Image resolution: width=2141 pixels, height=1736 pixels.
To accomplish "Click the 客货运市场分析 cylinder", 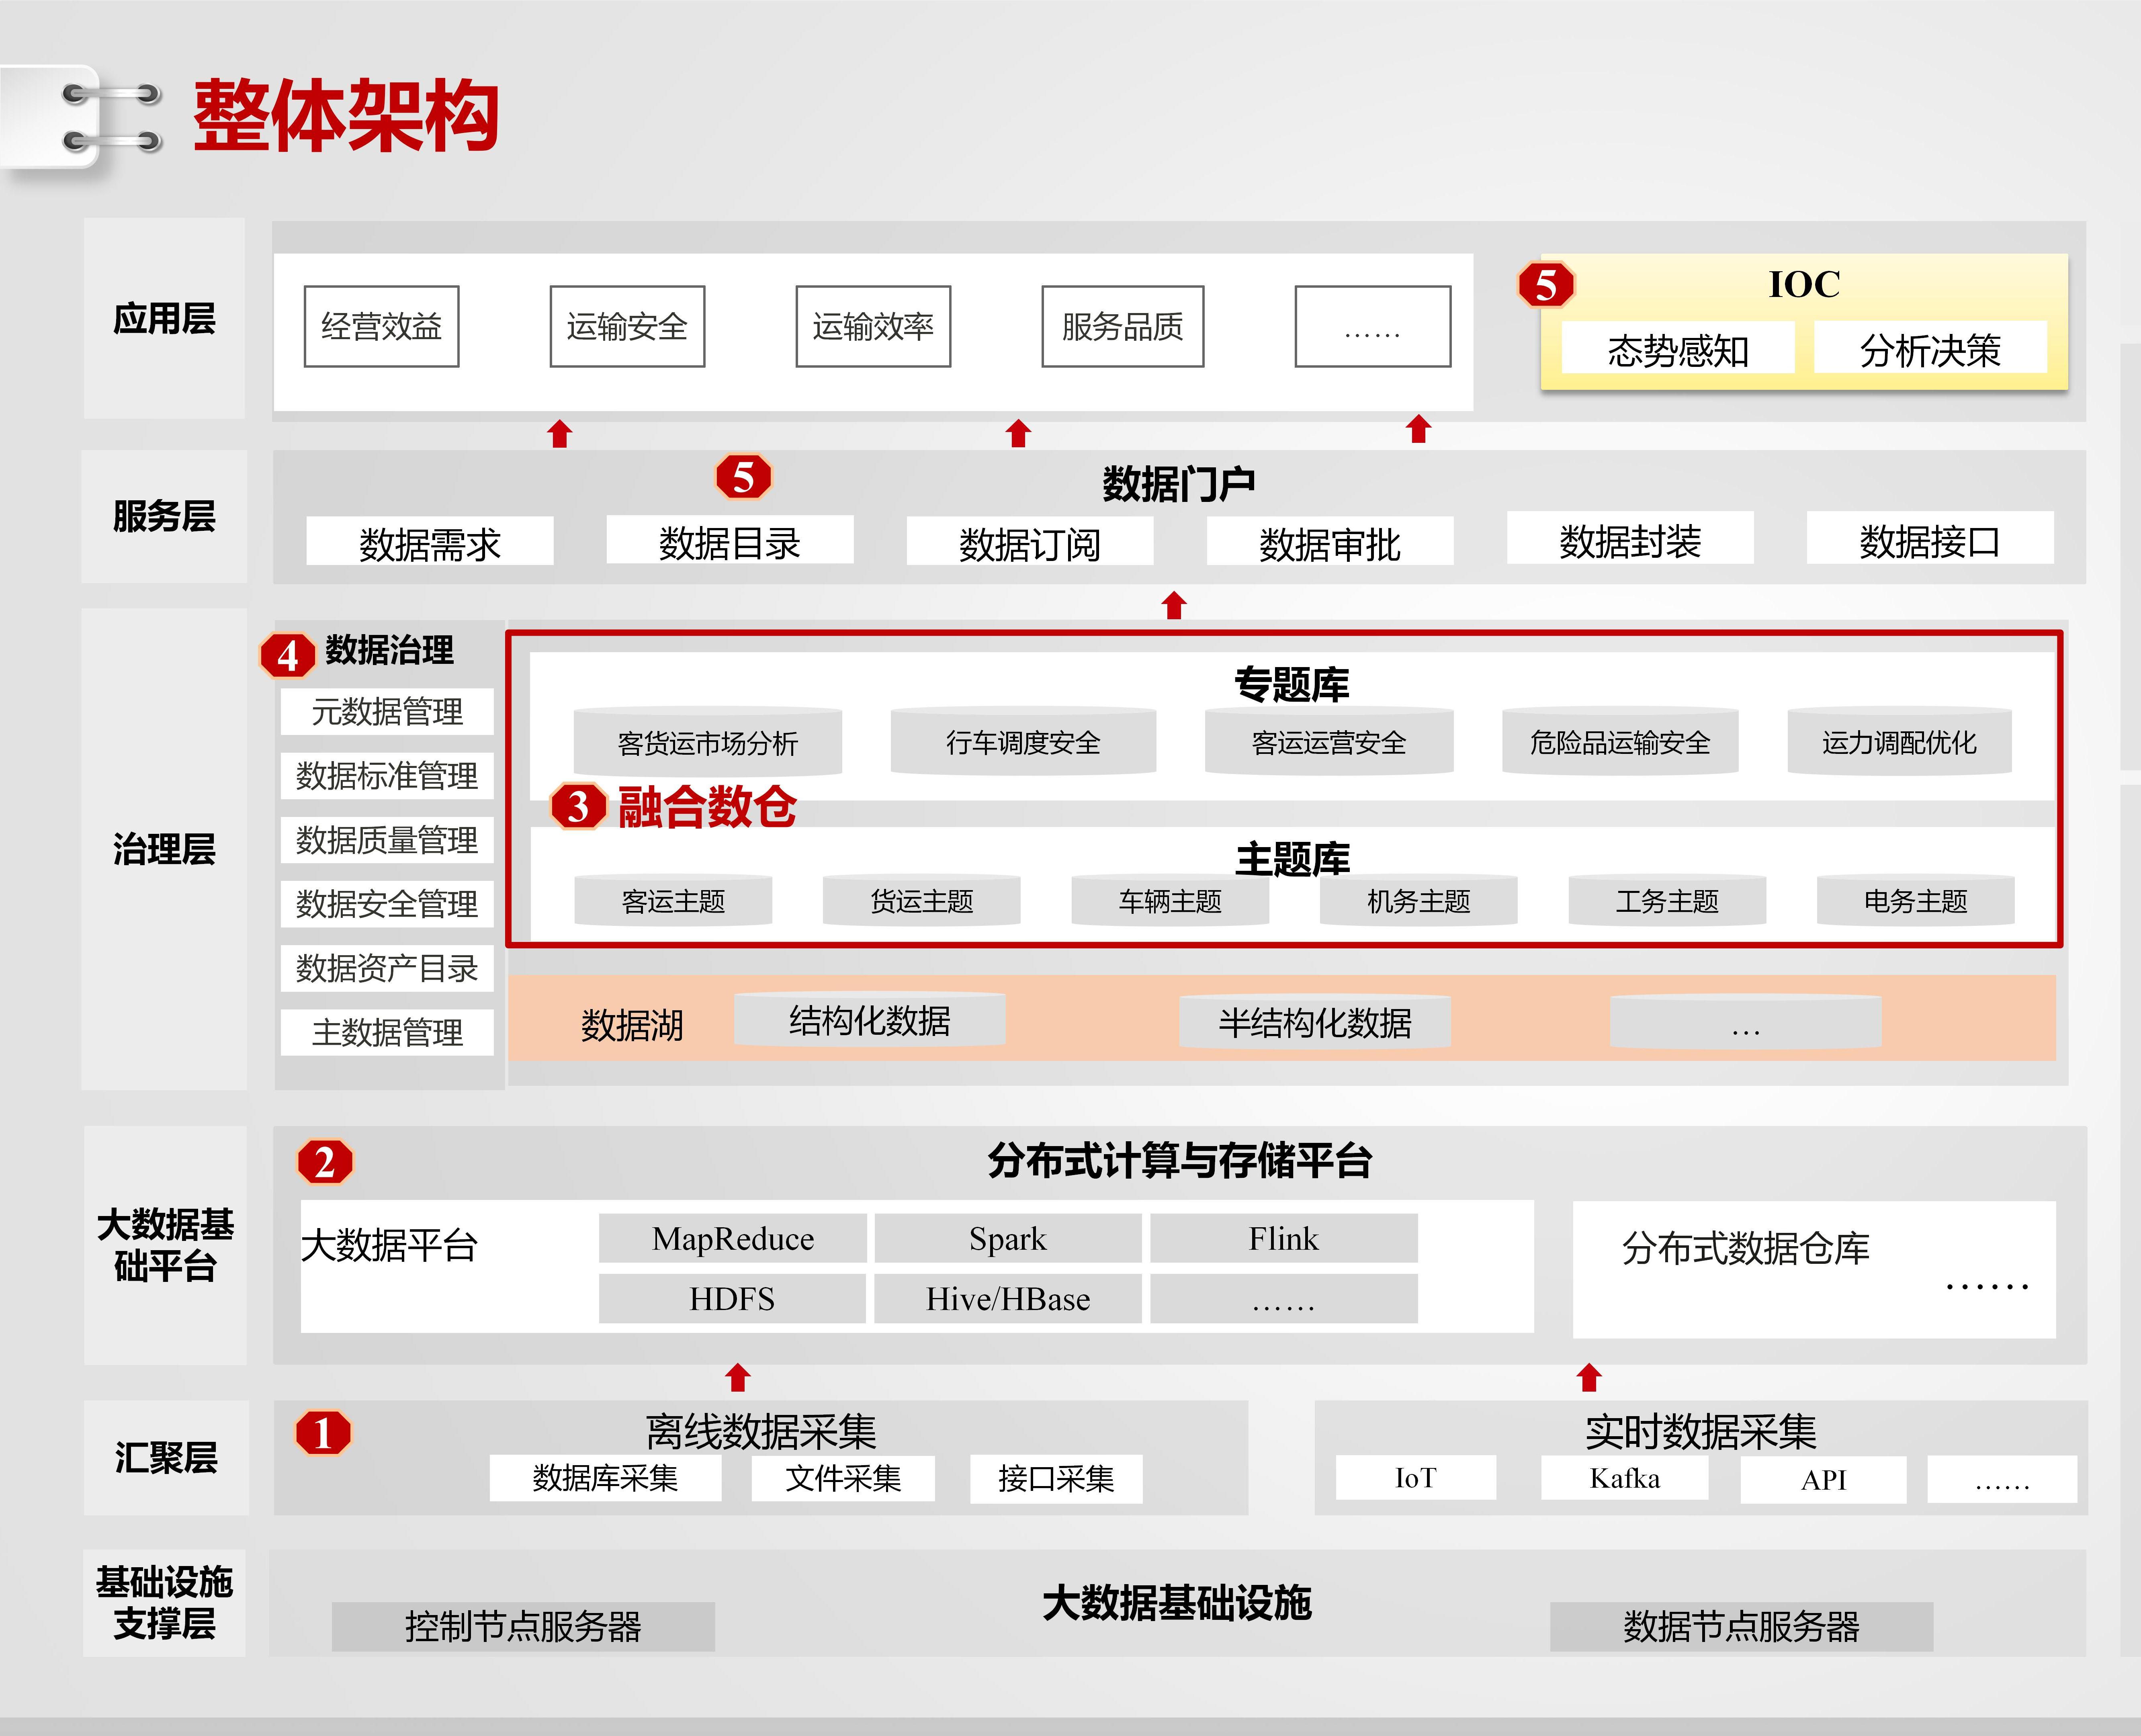I will tap(708, 742).
